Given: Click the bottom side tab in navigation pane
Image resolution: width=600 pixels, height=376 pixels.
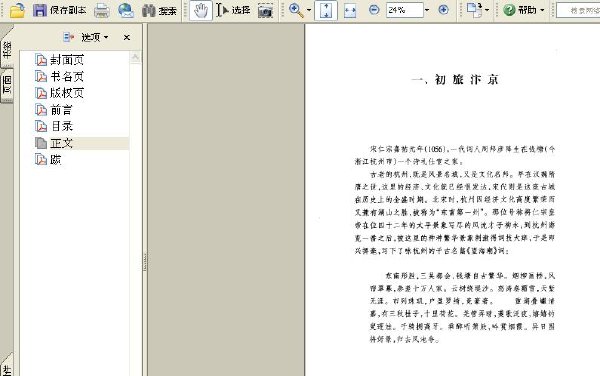Looking at the screenshot, I should (7, 365).
